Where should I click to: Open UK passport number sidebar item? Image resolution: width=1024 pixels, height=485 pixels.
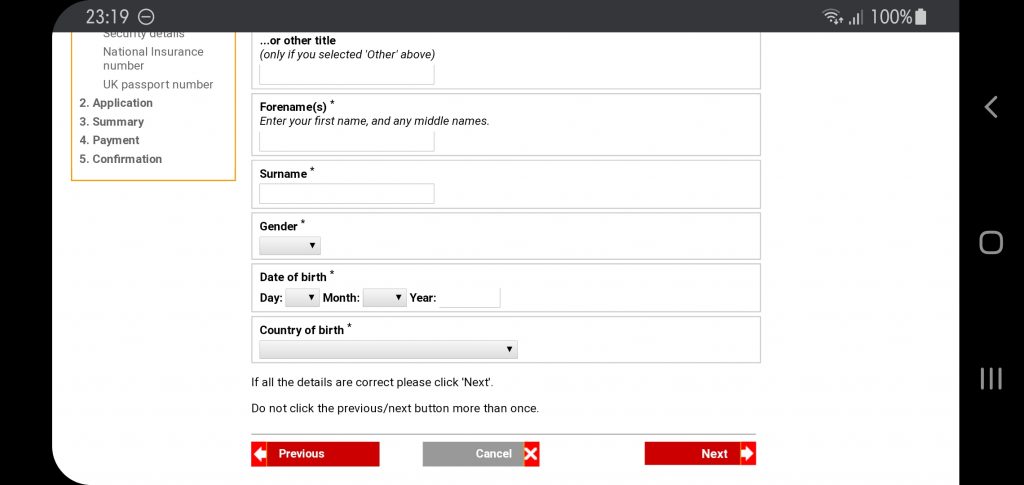pos(158,84)
